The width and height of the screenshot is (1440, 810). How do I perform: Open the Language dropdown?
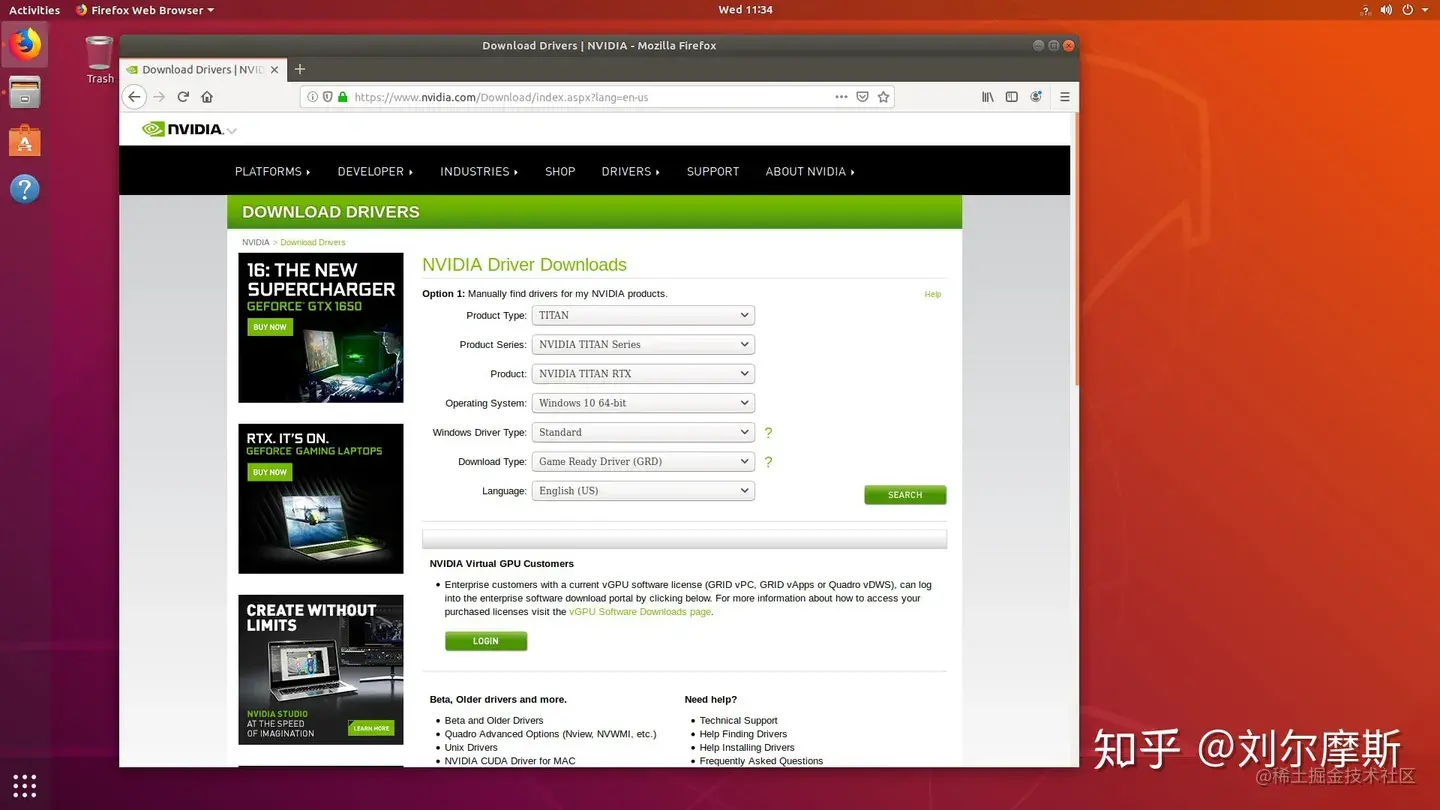(643, 491)
